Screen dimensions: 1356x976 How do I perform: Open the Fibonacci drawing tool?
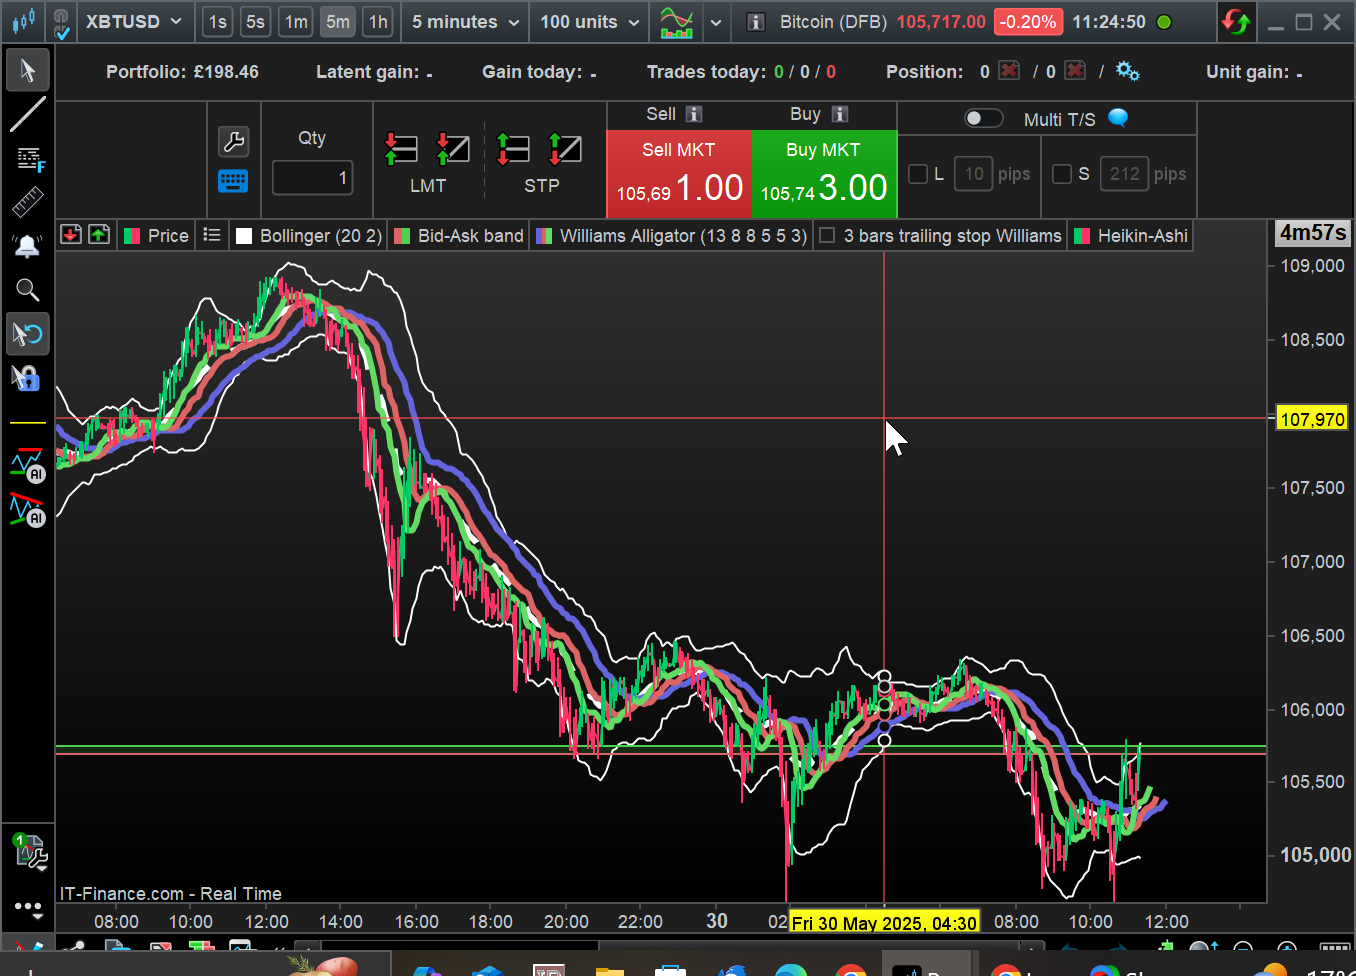[28, 159]
